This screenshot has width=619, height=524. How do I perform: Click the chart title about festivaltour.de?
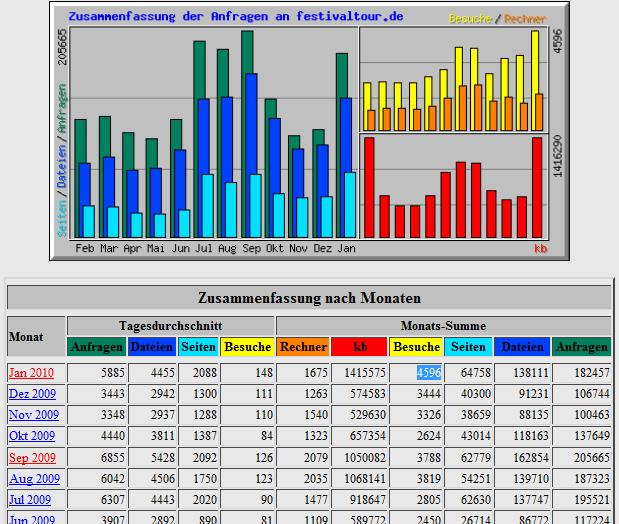(236, 17)
